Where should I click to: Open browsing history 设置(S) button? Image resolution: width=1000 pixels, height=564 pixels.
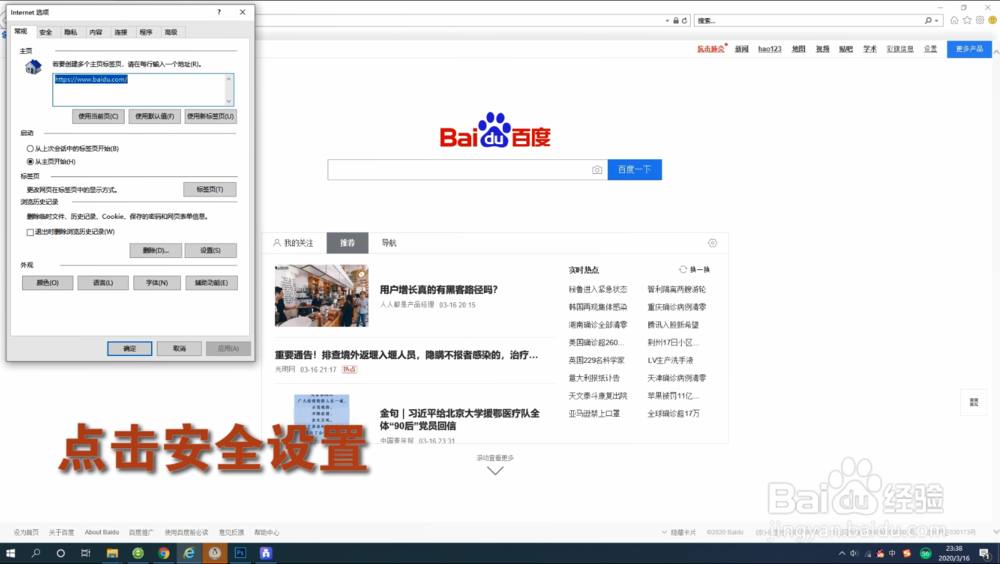(x=210, y=250)
